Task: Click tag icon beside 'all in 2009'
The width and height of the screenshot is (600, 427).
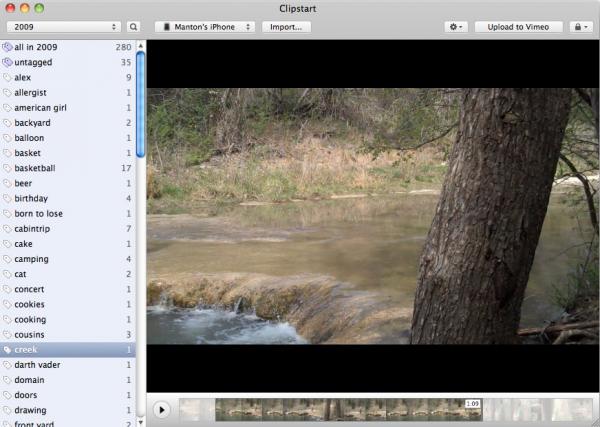Action: (x=7, y=47)
